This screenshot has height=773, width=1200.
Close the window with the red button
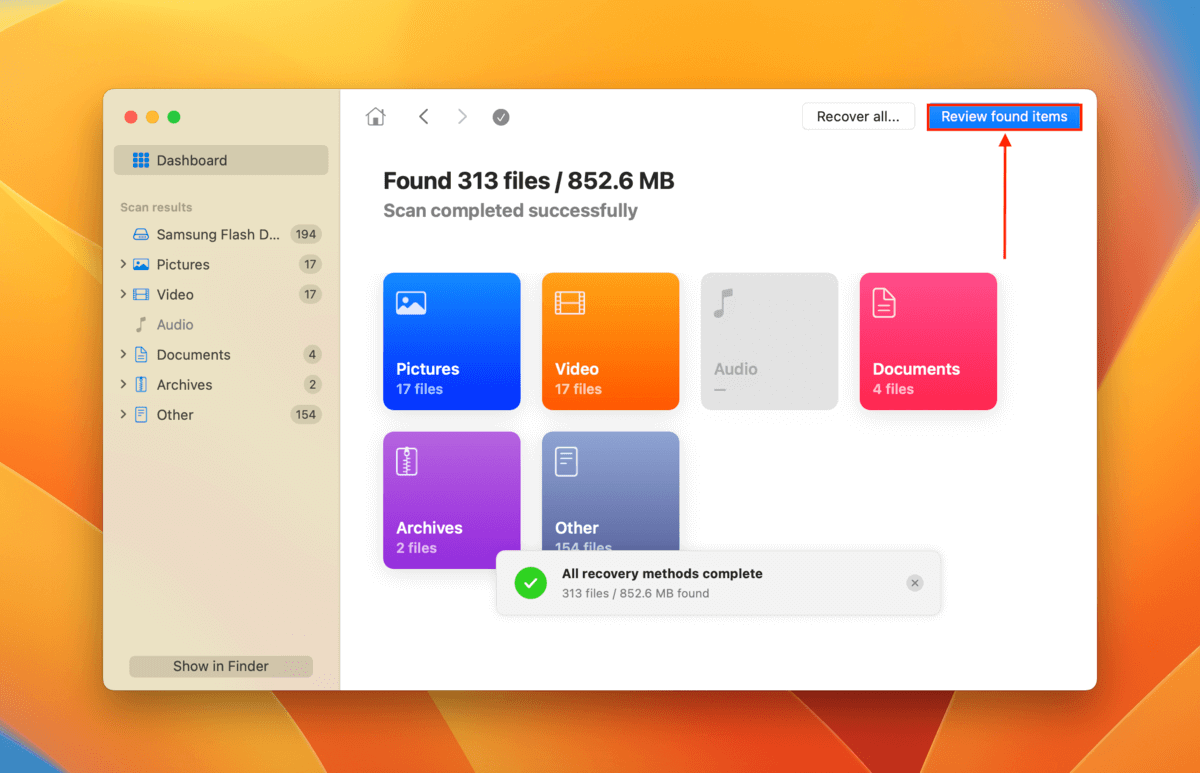coord(131,117)
